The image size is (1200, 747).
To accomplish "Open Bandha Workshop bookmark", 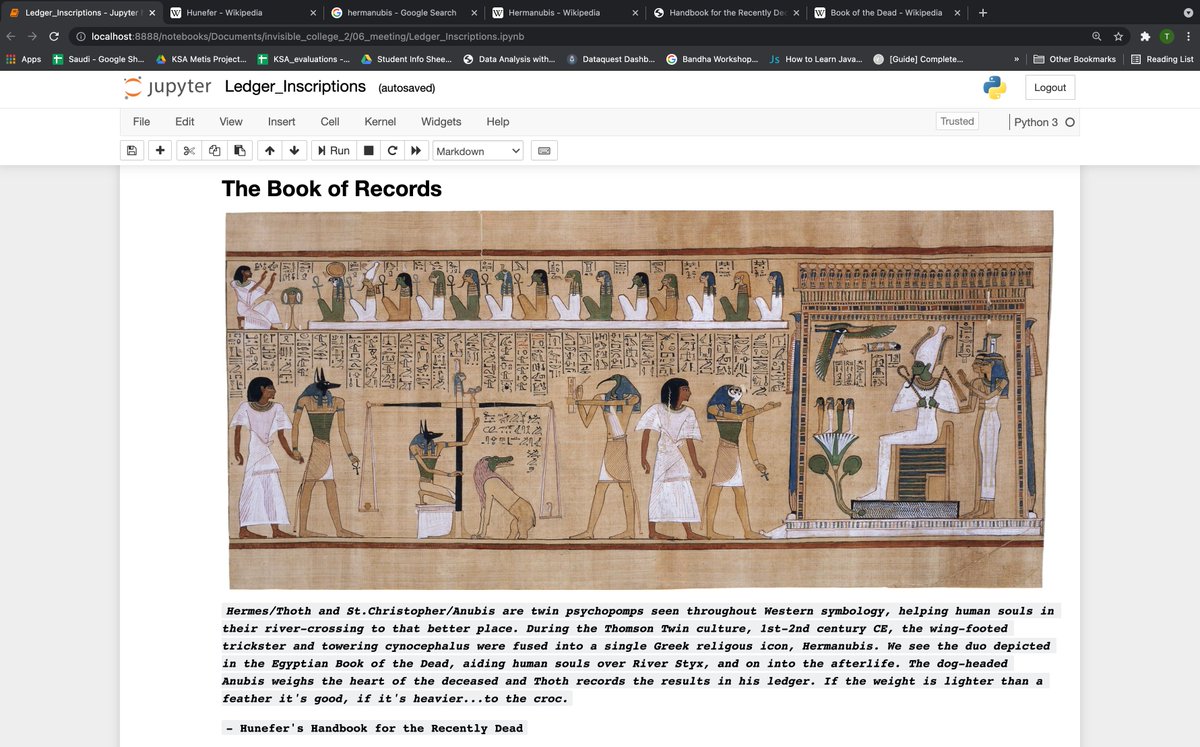I will click(x=712, y=59).
